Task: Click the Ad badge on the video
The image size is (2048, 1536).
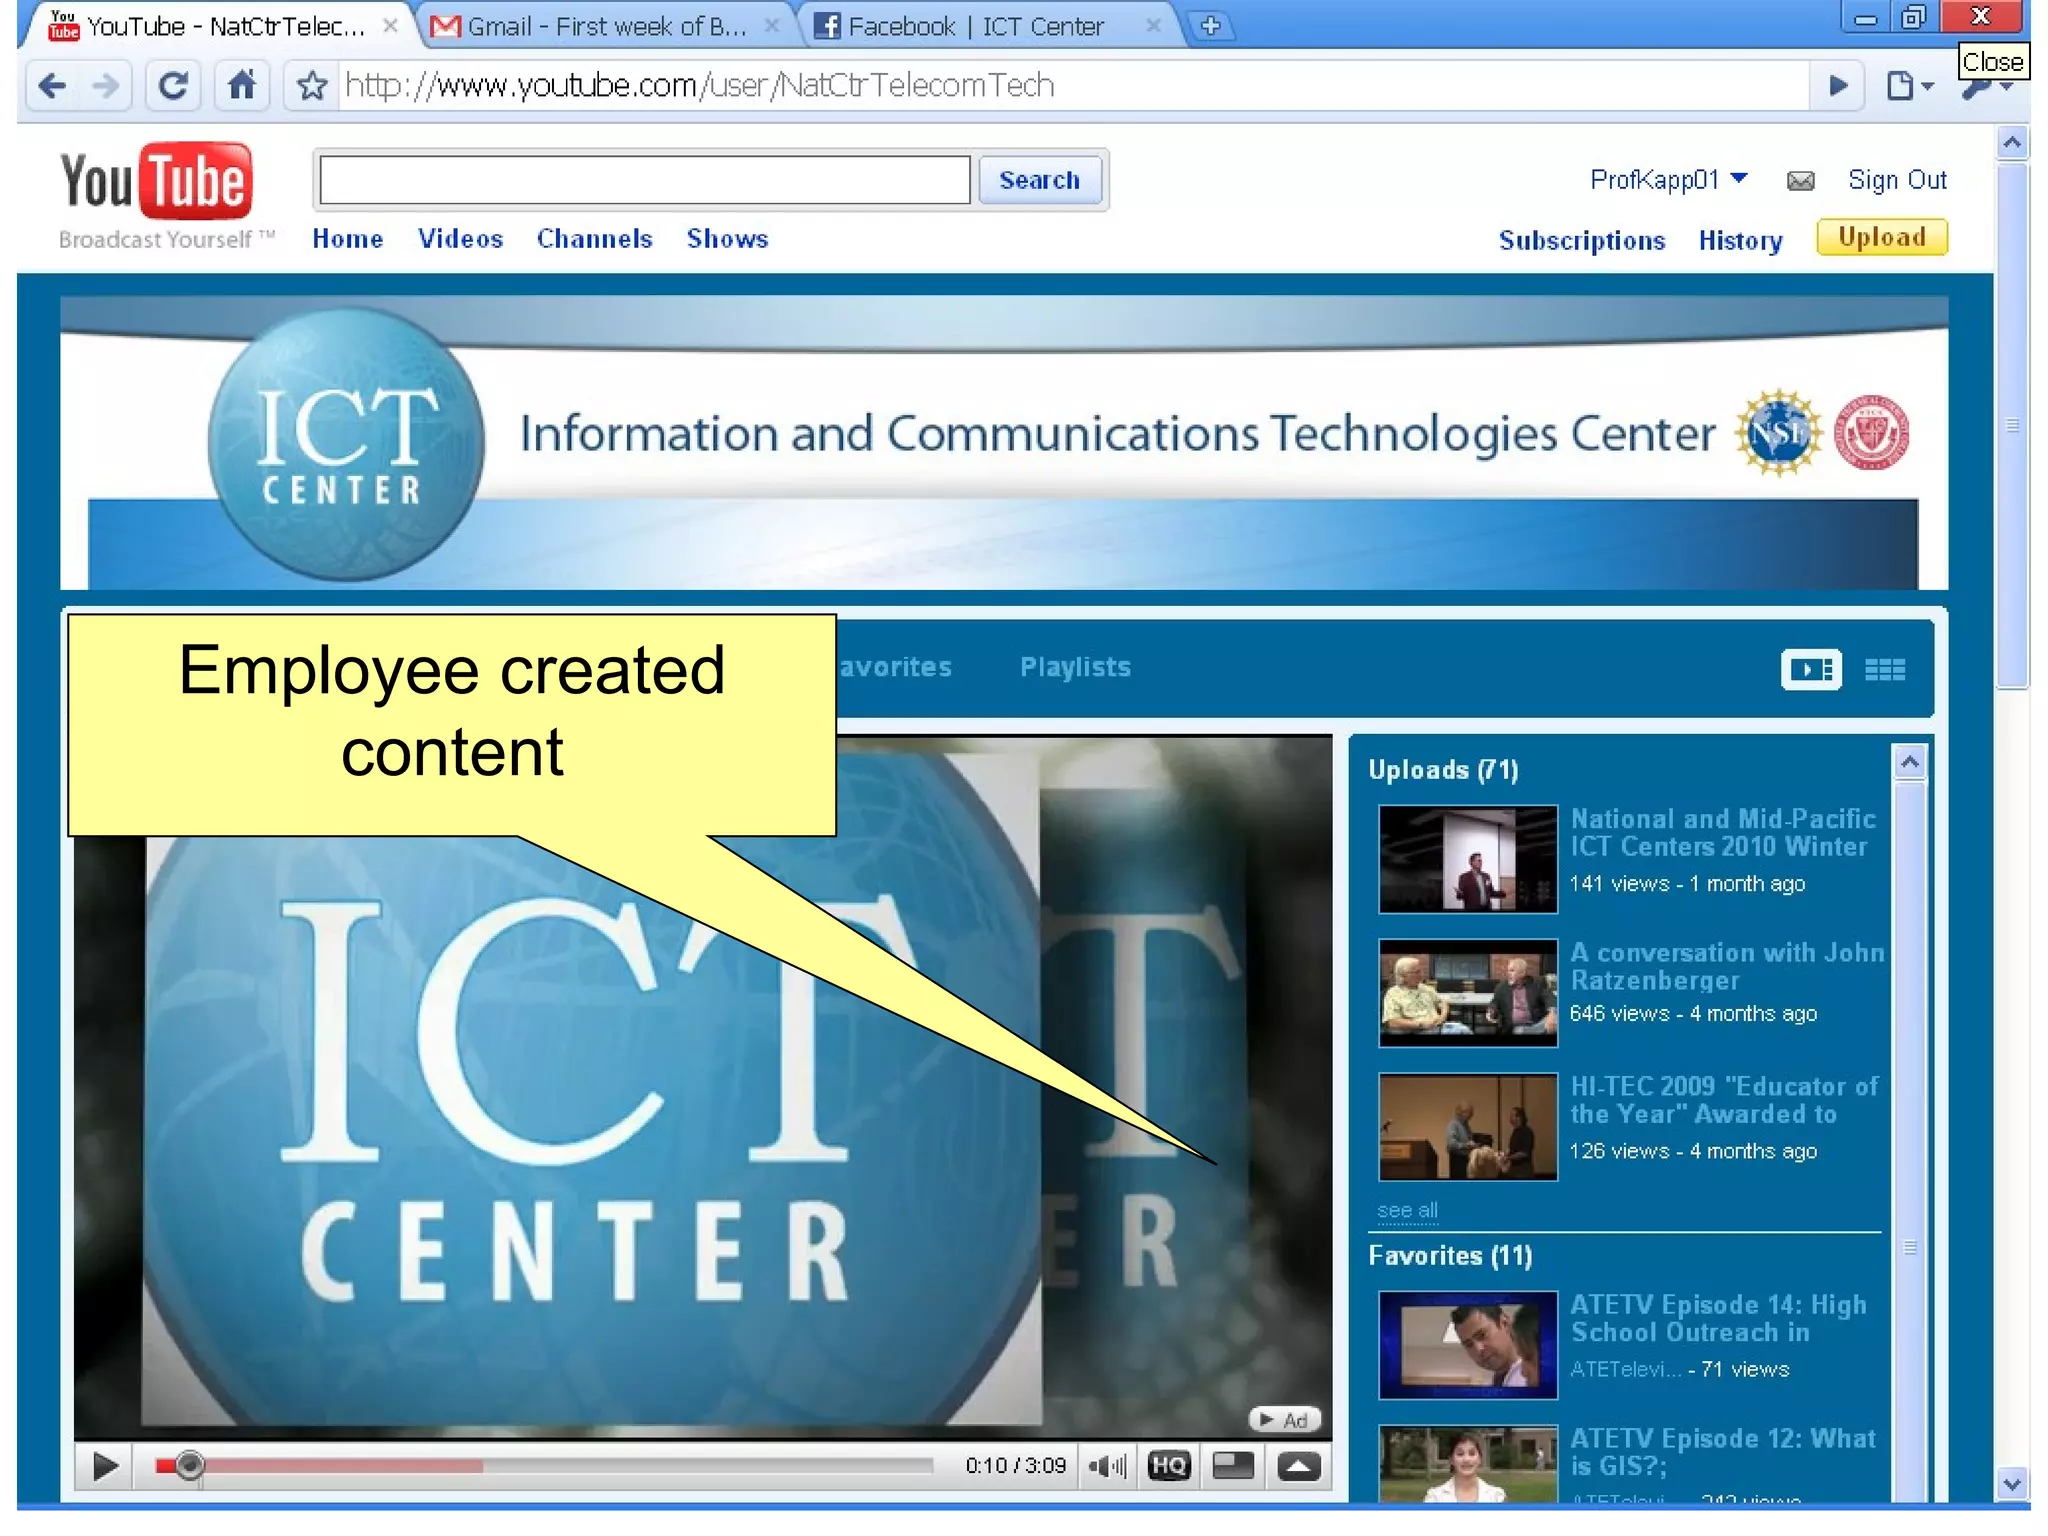Action: tap(1285, 1420)
